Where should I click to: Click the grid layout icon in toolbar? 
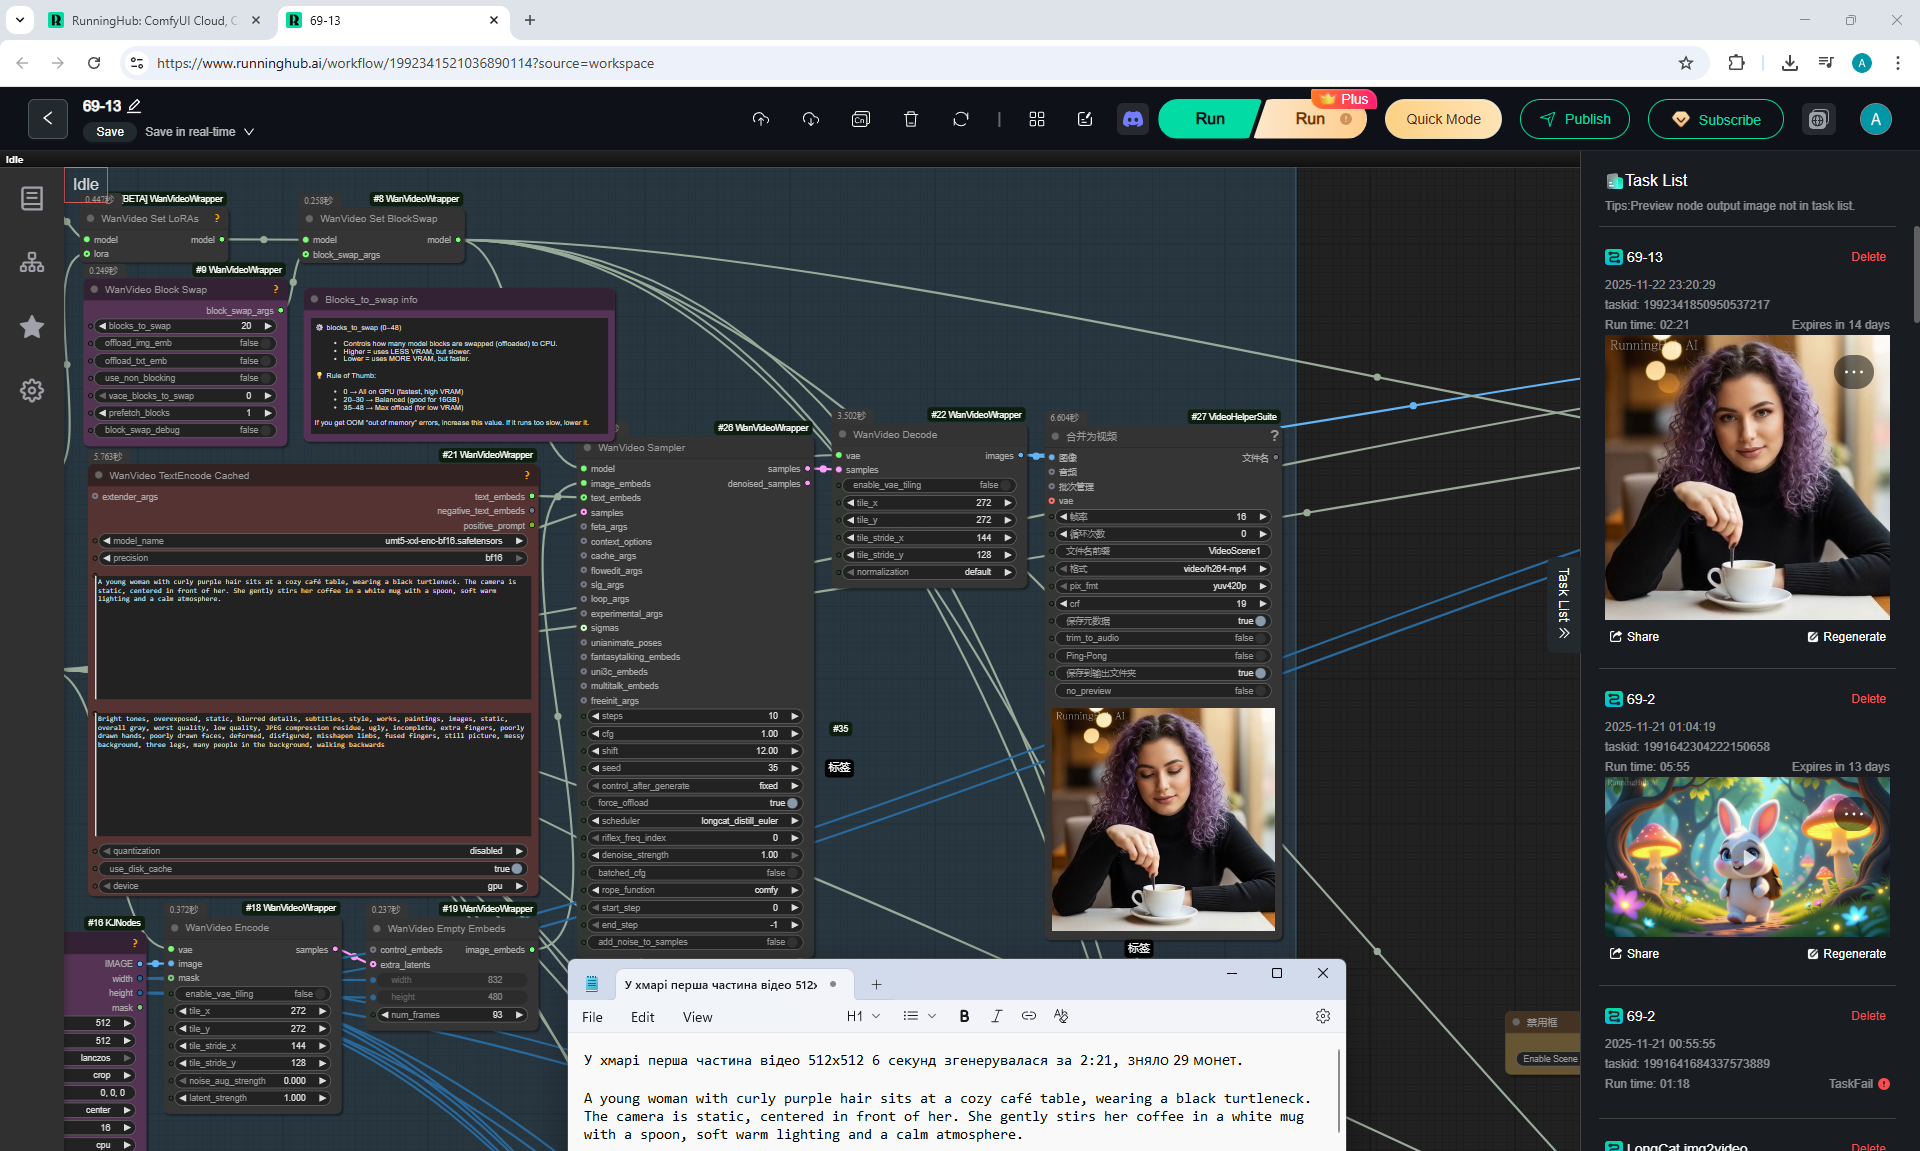[x=1036, y=119]
